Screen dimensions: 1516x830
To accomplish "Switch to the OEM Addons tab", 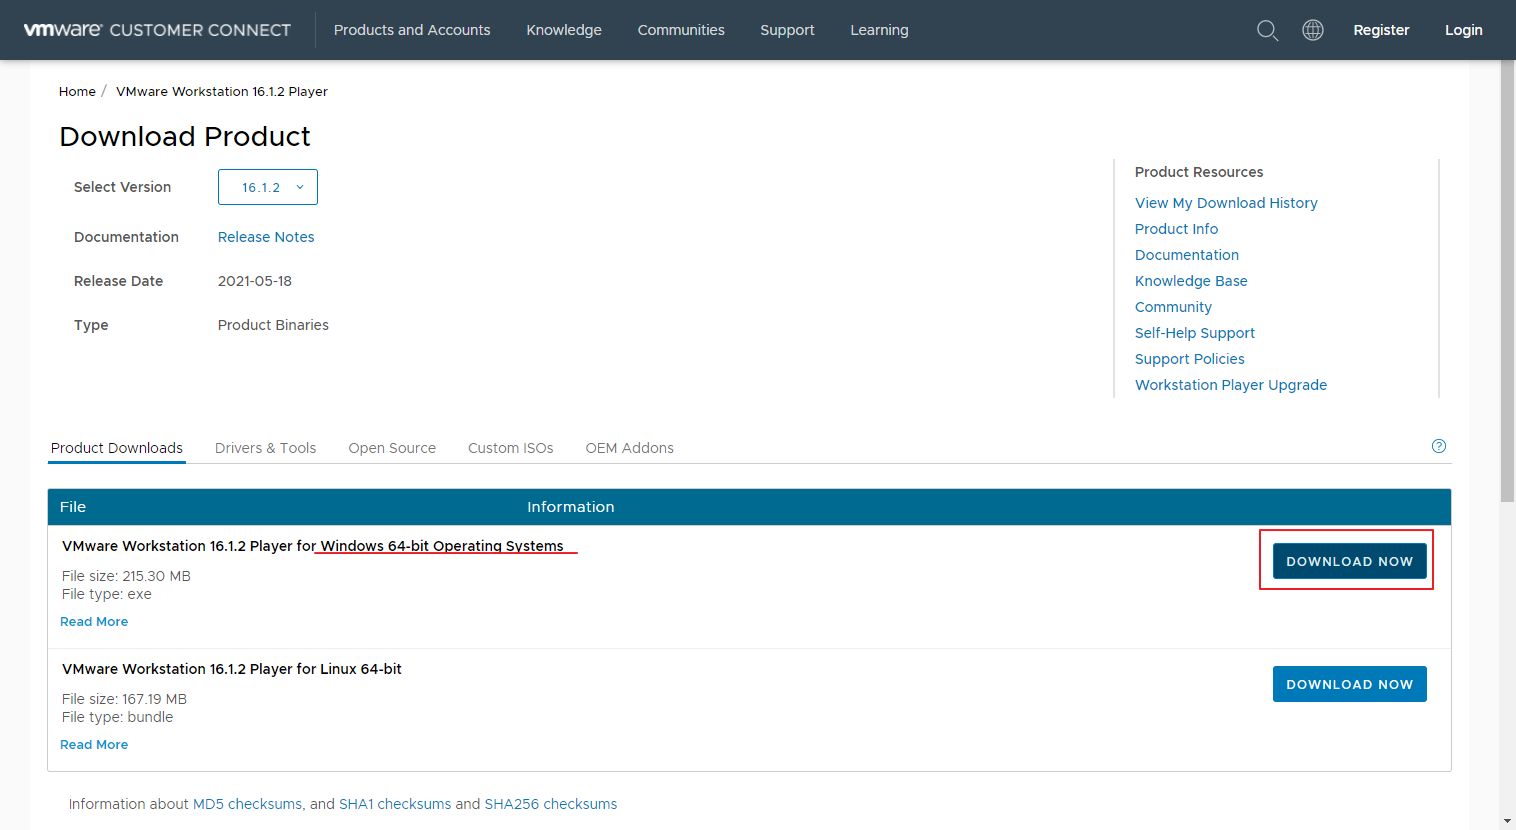I will 630,448.
